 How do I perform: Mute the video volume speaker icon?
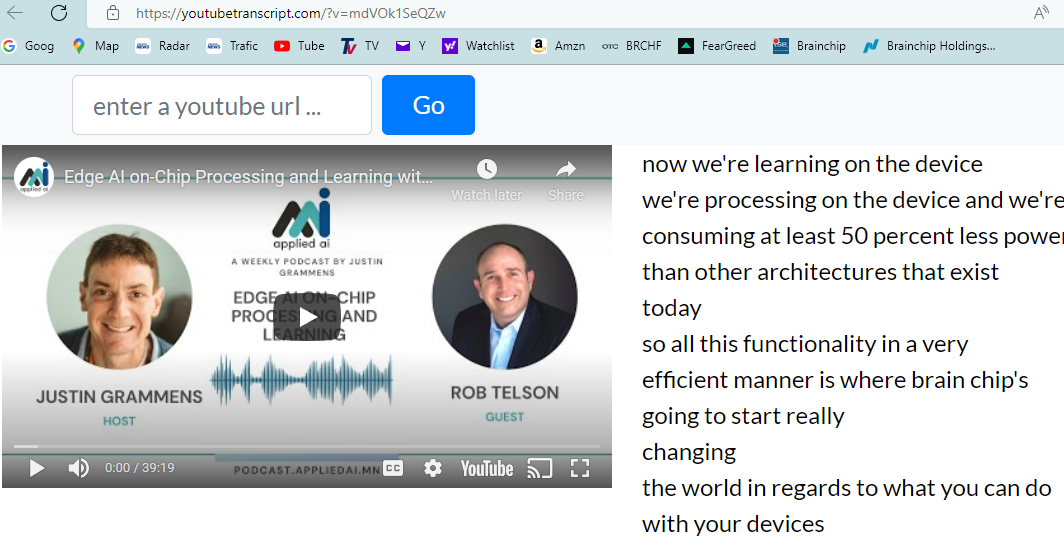pos(78,468)
